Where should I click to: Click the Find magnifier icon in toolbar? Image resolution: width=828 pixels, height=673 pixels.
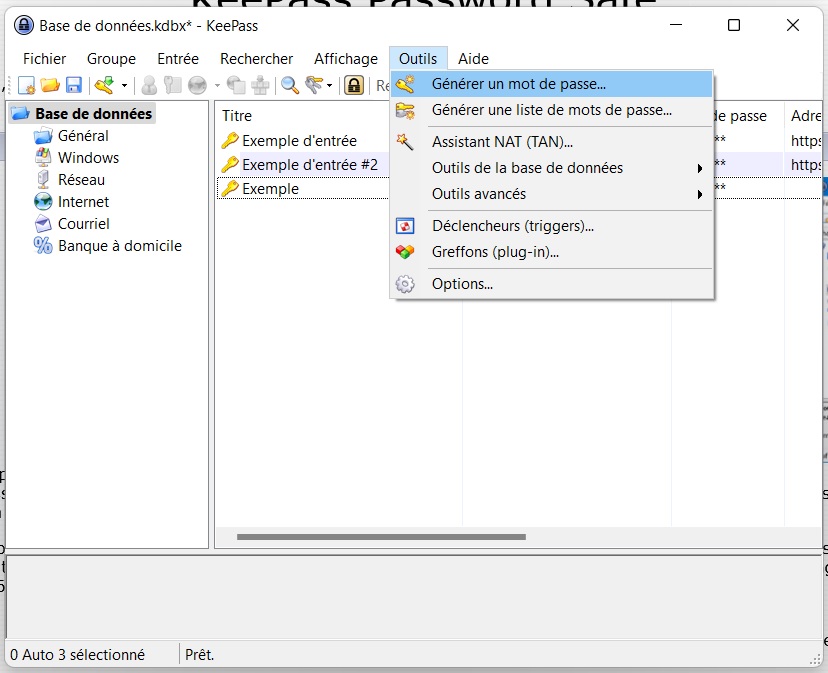coord(290,86)
